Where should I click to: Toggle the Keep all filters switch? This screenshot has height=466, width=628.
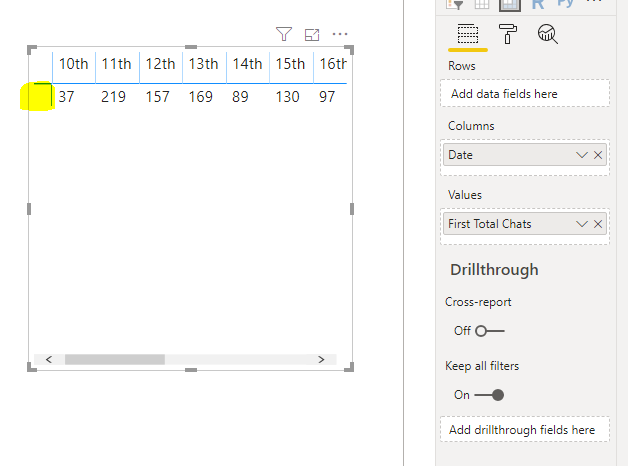point(489,395)
